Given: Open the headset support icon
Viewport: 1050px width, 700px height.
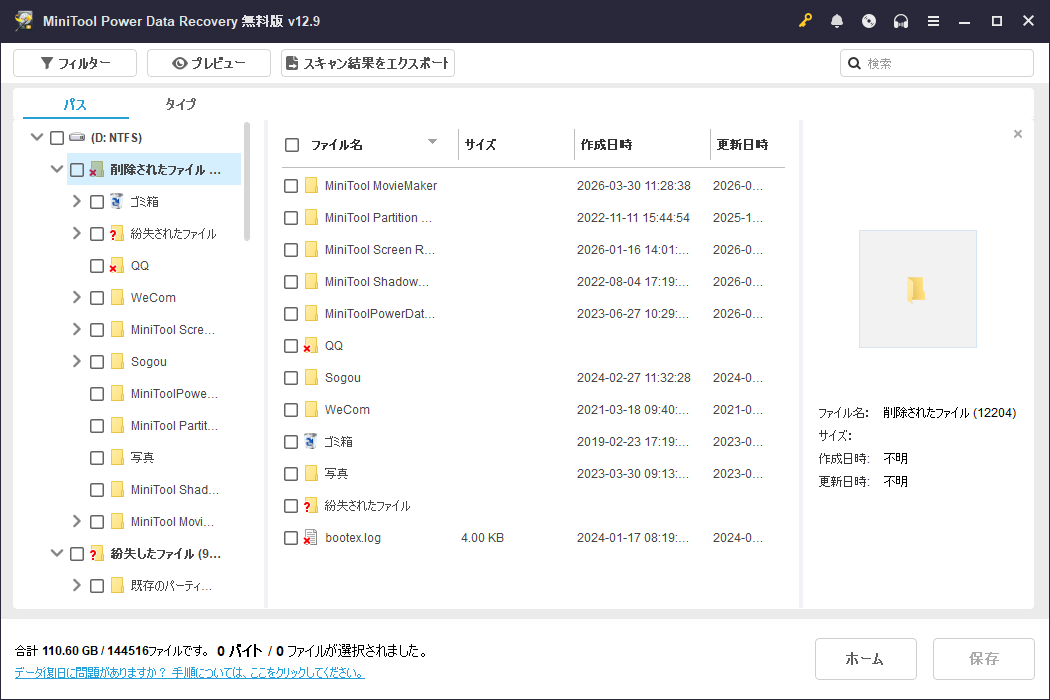Looking at the screenshot, I should pos(901,21).
